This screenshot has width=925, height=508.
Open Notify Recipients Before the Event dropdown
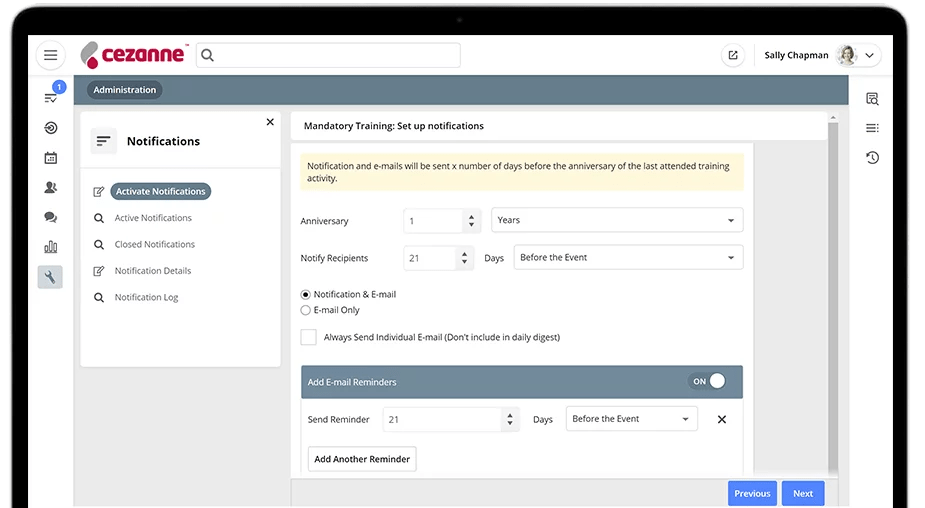pos(628,257)
